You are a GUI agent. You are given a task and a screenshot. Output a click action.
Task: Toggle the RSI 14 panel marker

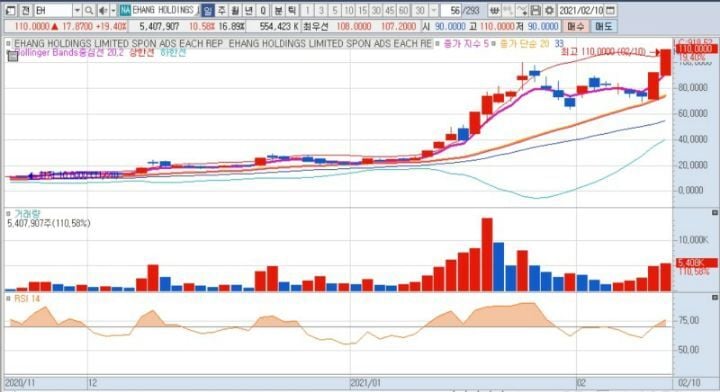tap(8, 298)
